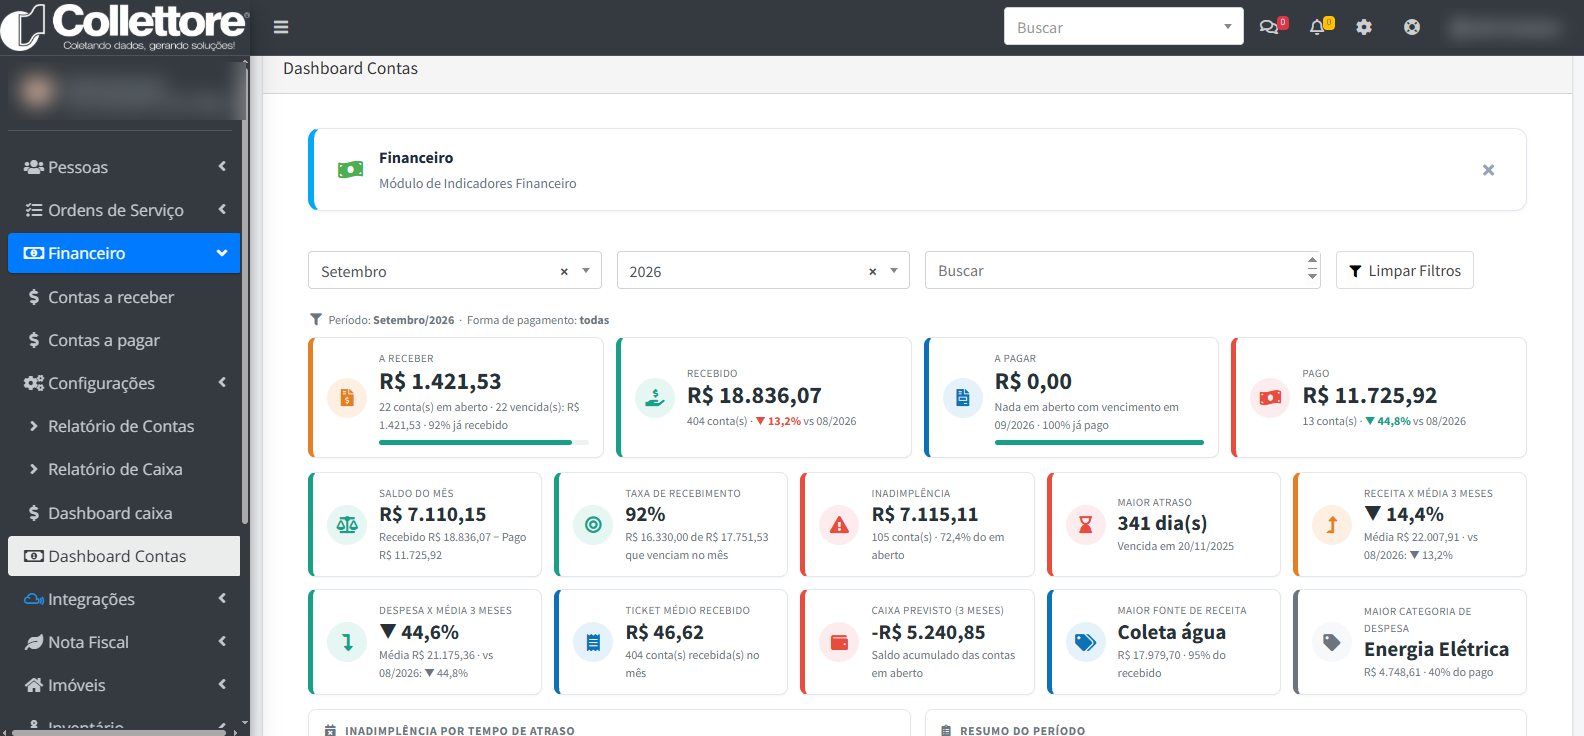Expand Ordens de Serviço sidebar menu
The width and height of the screenshot is (1584, 736).
(124, 210)
